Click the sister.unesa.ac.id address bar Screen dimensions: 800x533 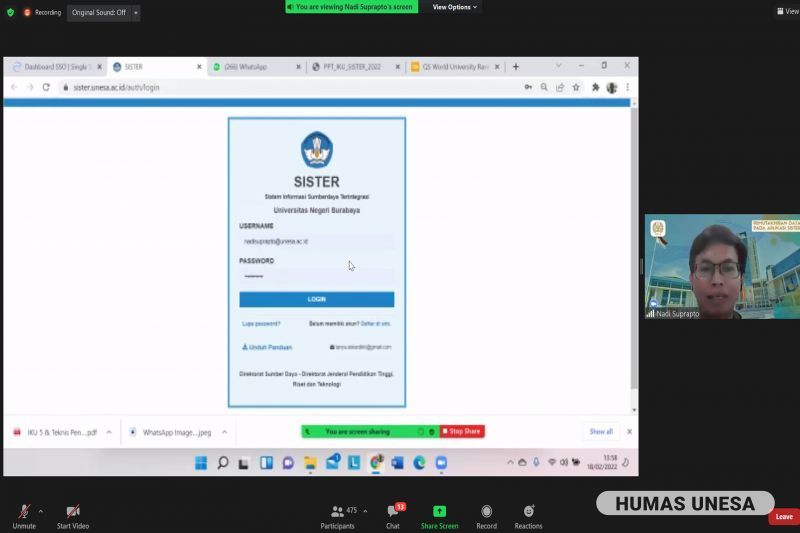(286, 87)
